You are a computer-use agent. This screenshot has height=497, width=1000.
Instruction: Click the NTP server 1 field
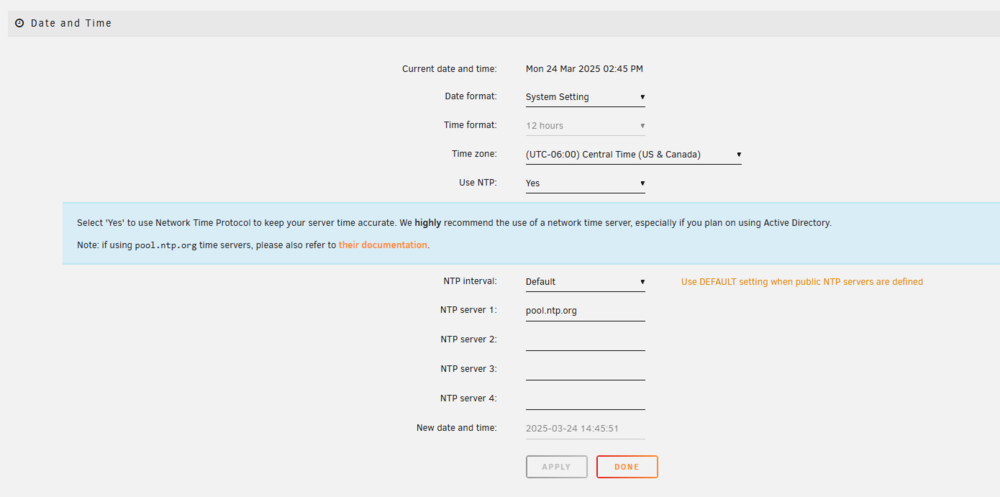[585, 311]
